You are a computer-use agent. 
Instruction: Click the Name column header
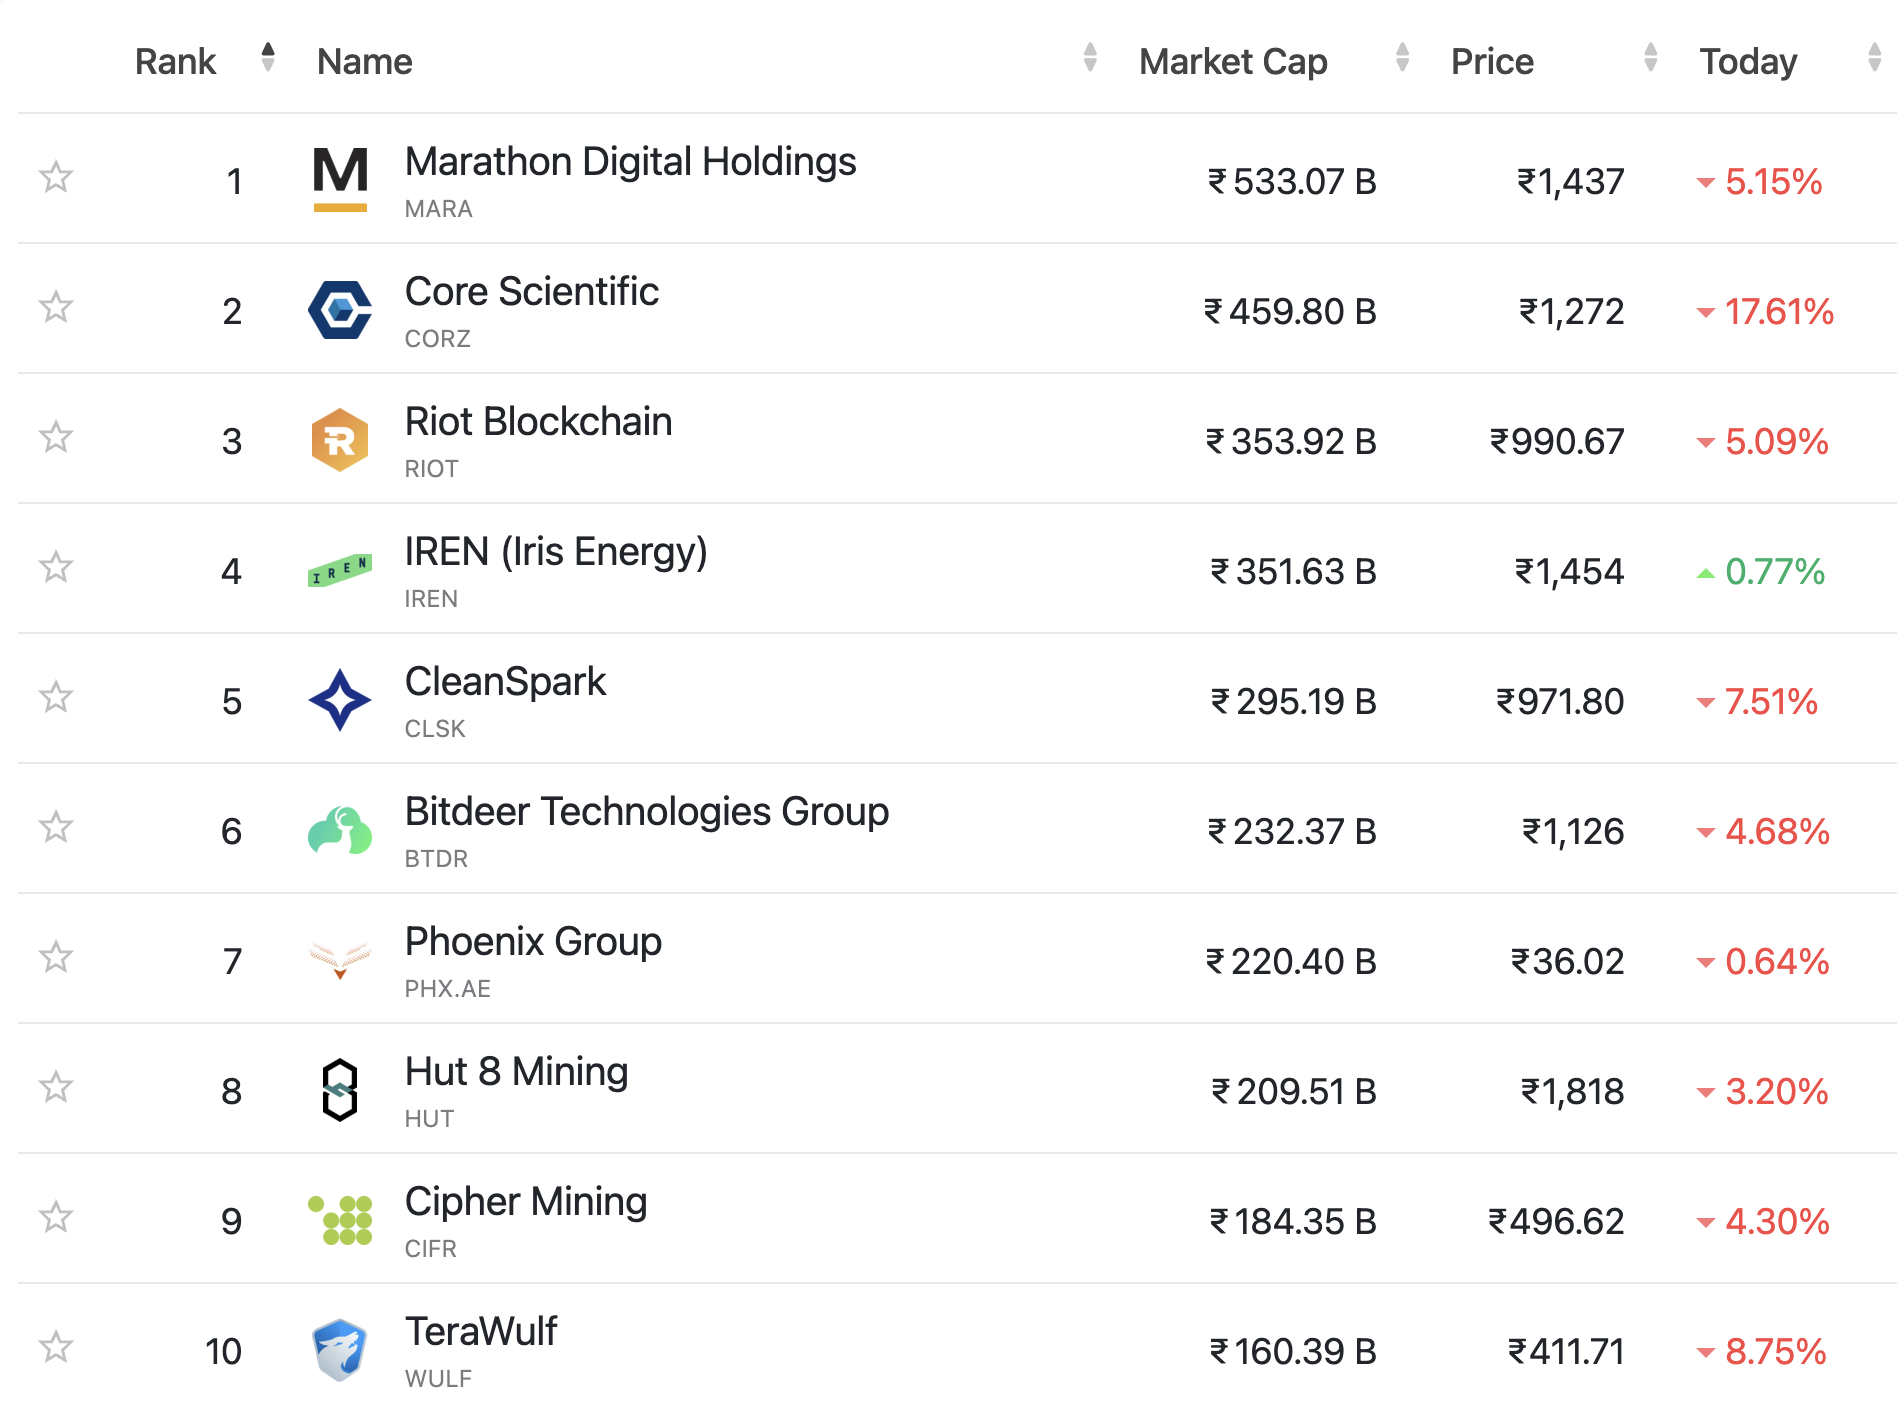[363, 61]
